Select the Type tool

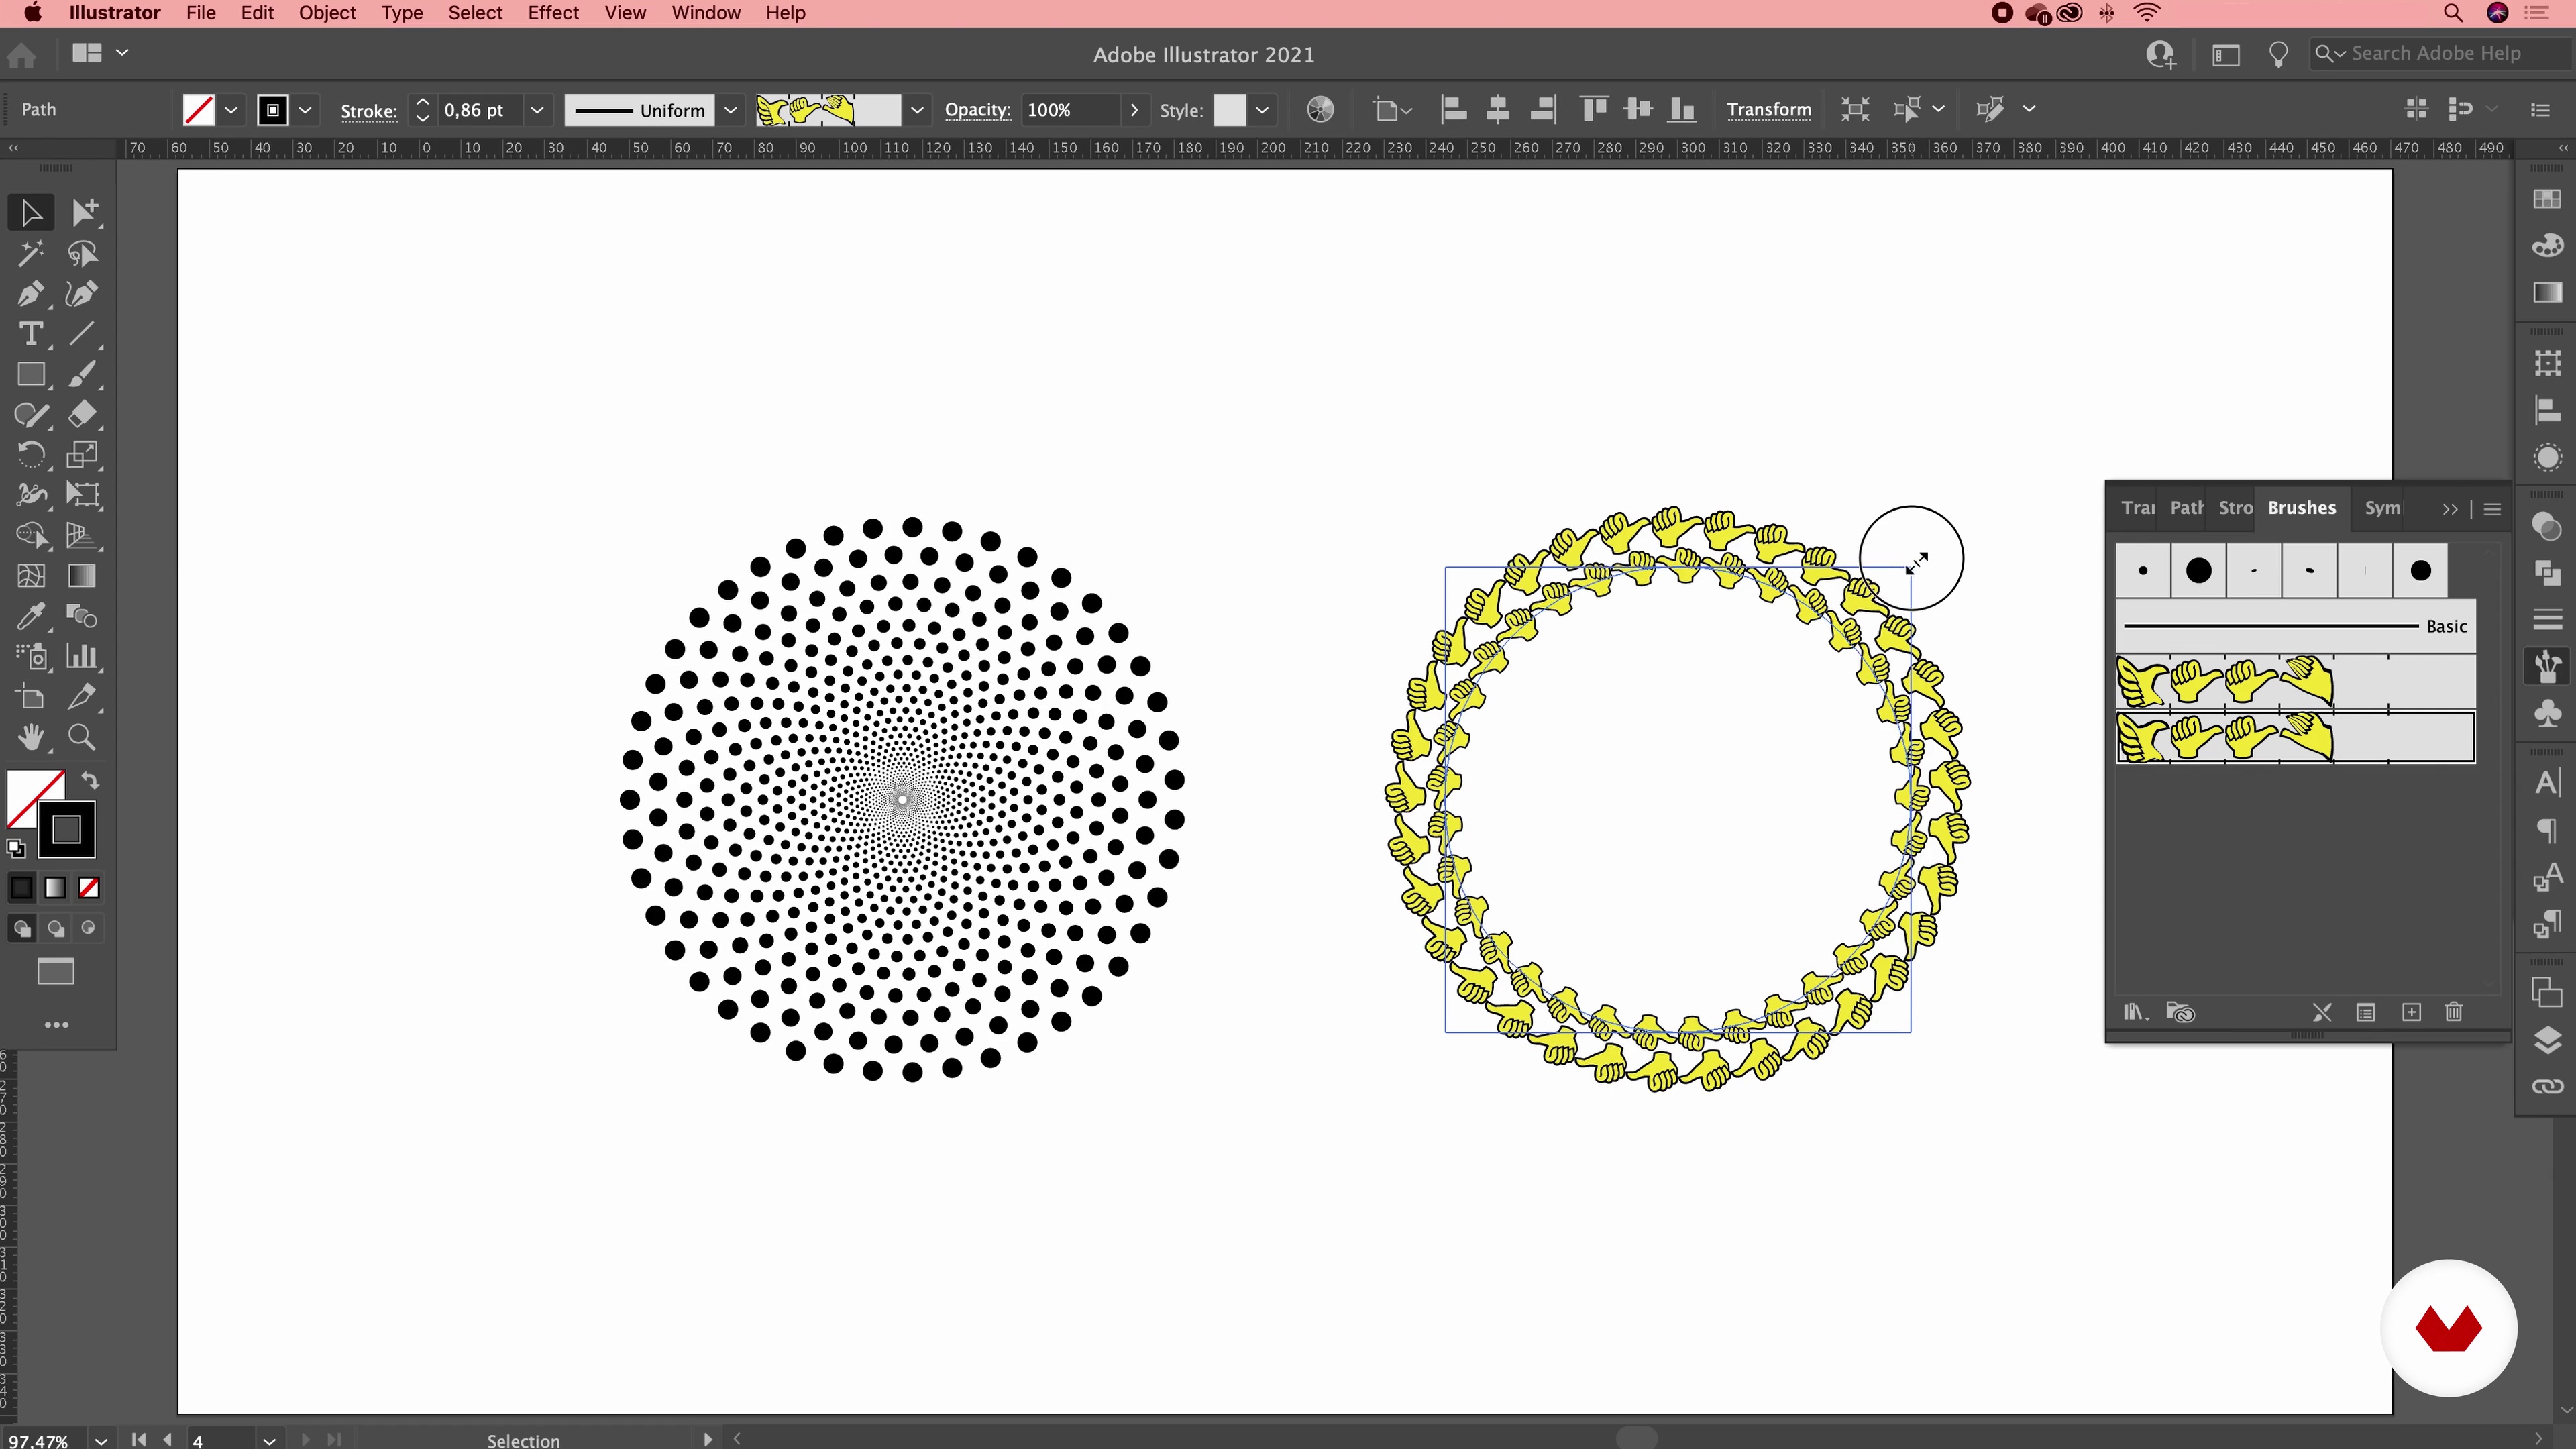pyautogui.click(x=30, y=334)
